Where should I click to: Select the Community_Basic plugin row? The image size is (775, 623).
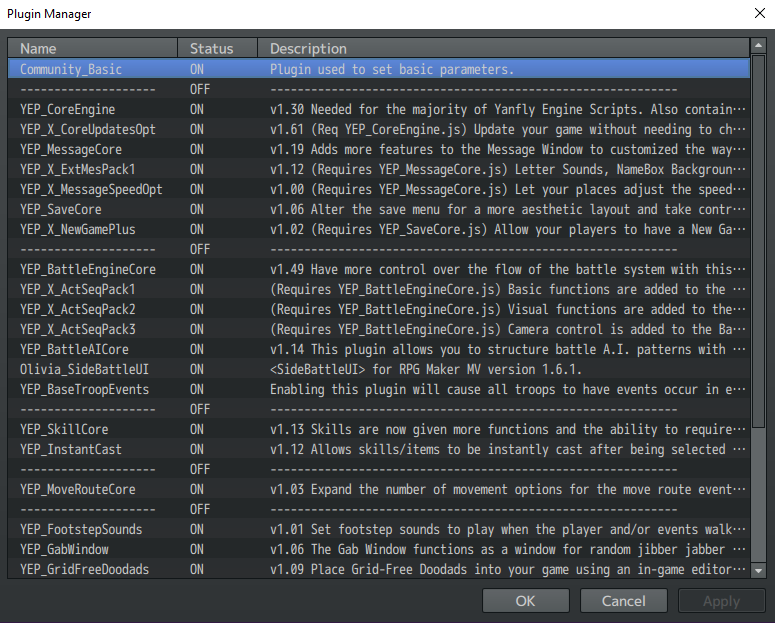379,69
